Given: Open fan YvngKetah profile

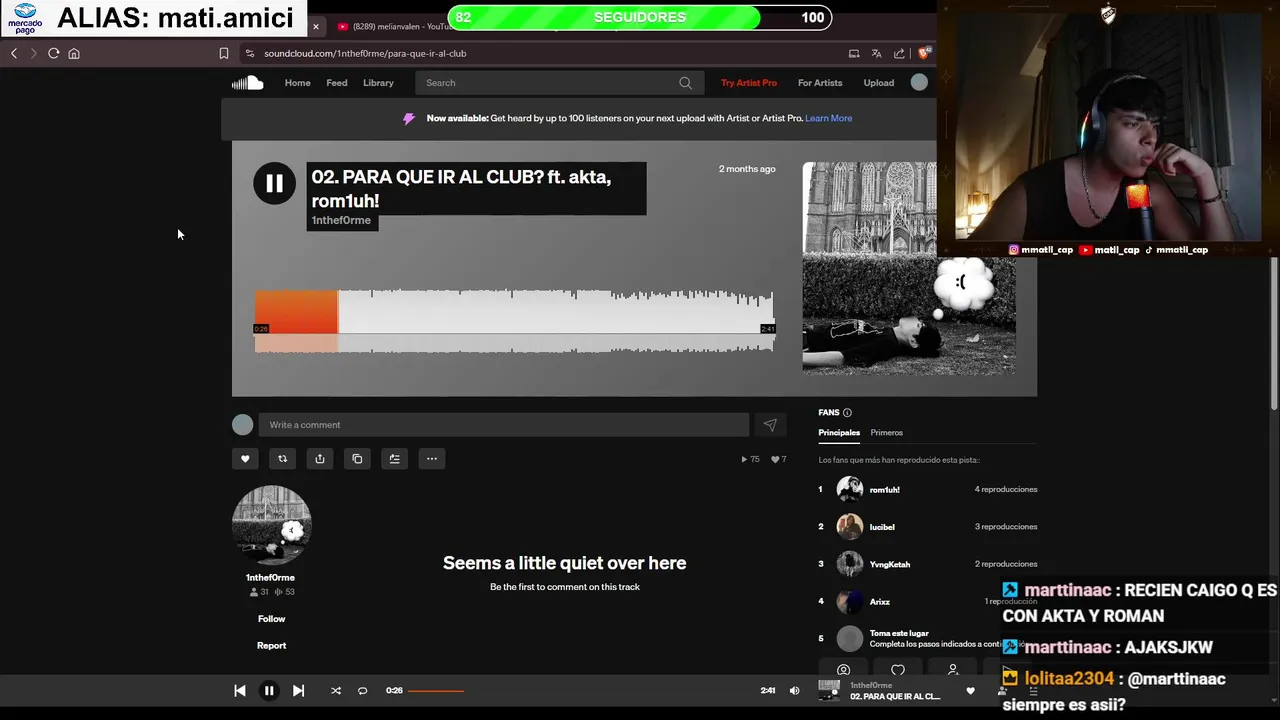Looking at the screenshot, I should [x=889, y=565].
